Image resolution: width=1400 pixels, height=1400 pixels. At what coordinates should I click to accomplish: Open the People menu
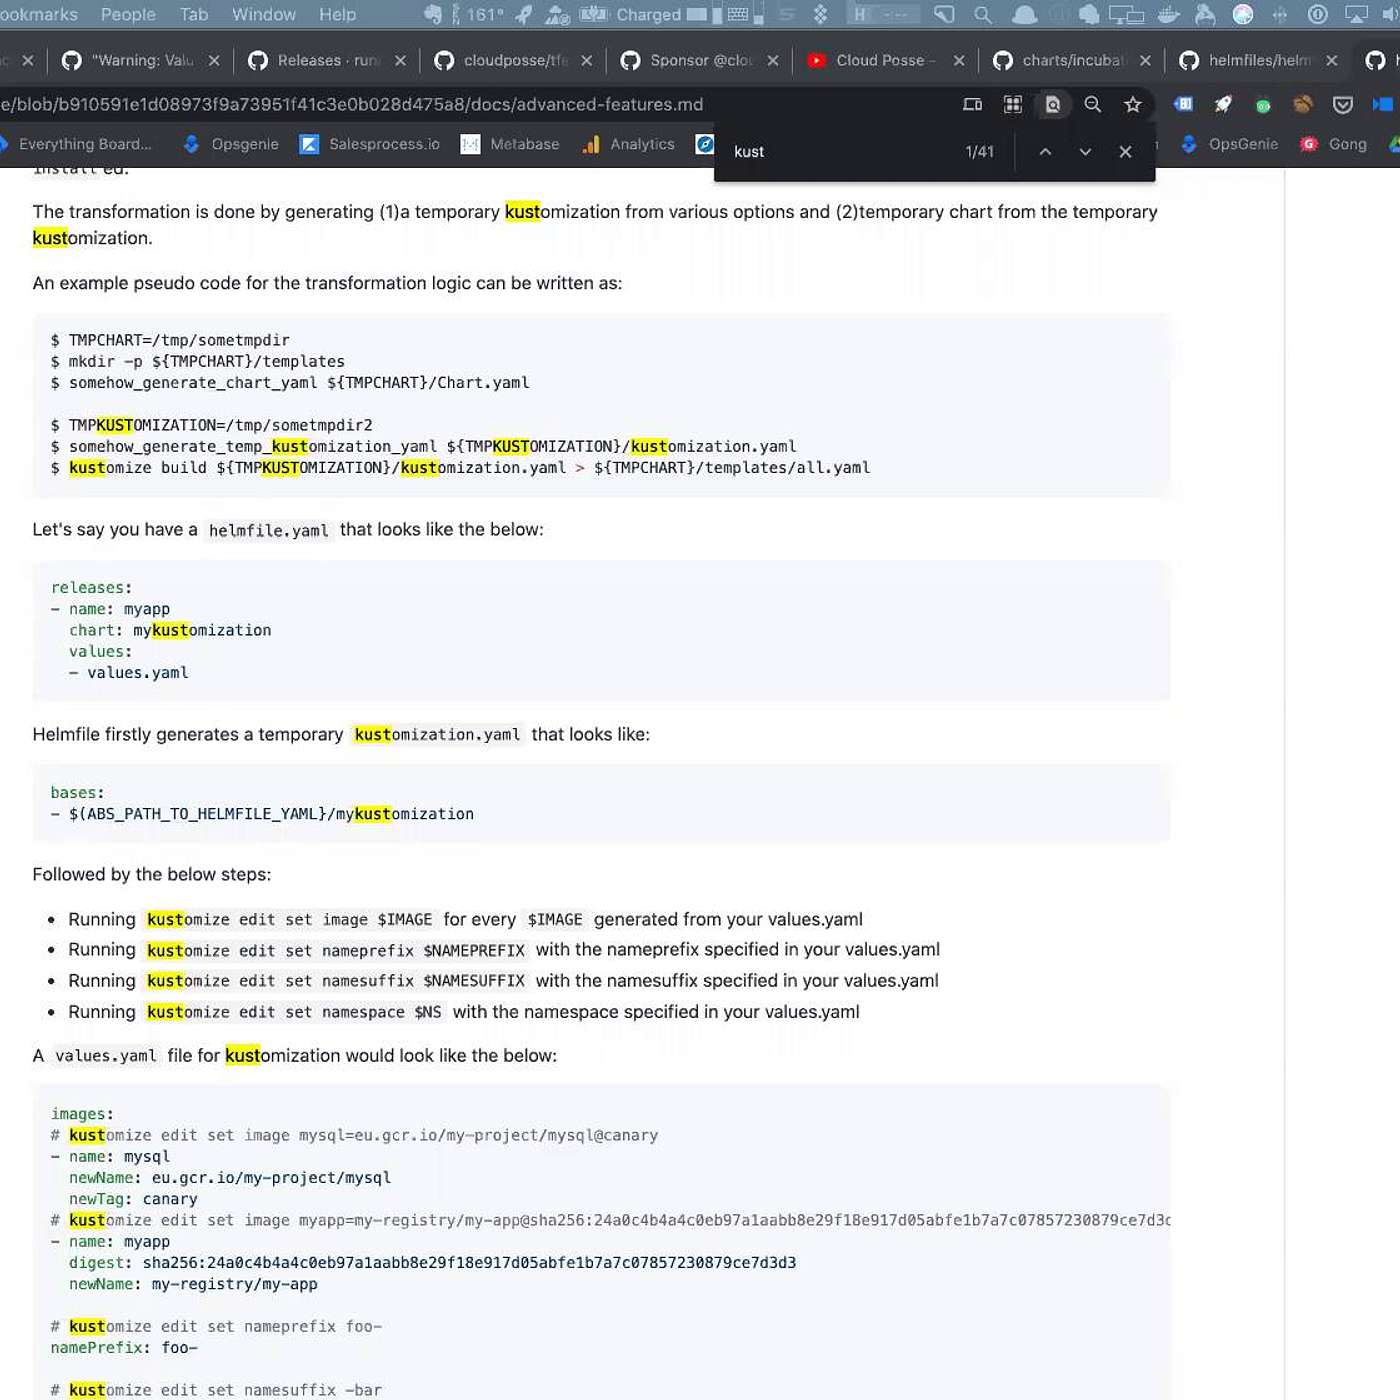(x=128, y=14)
